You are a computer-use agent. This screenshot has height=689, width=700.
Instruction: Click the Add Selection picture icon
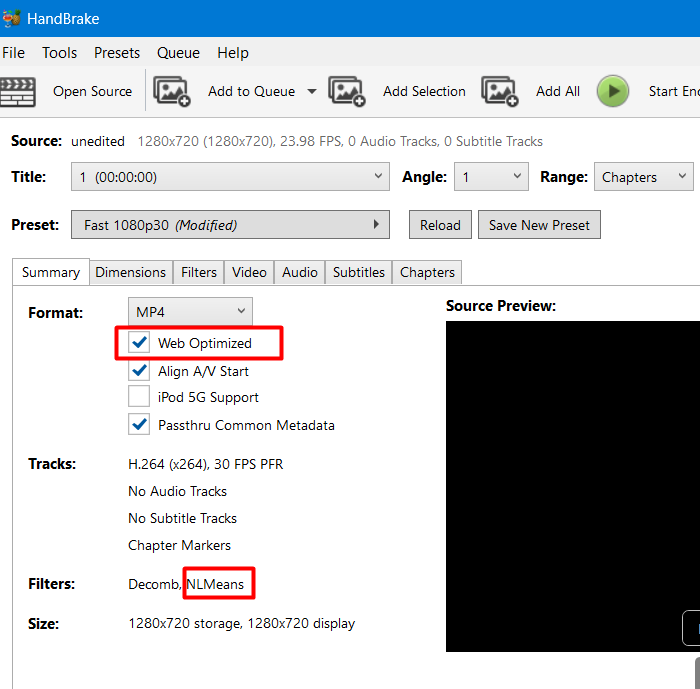347,92
